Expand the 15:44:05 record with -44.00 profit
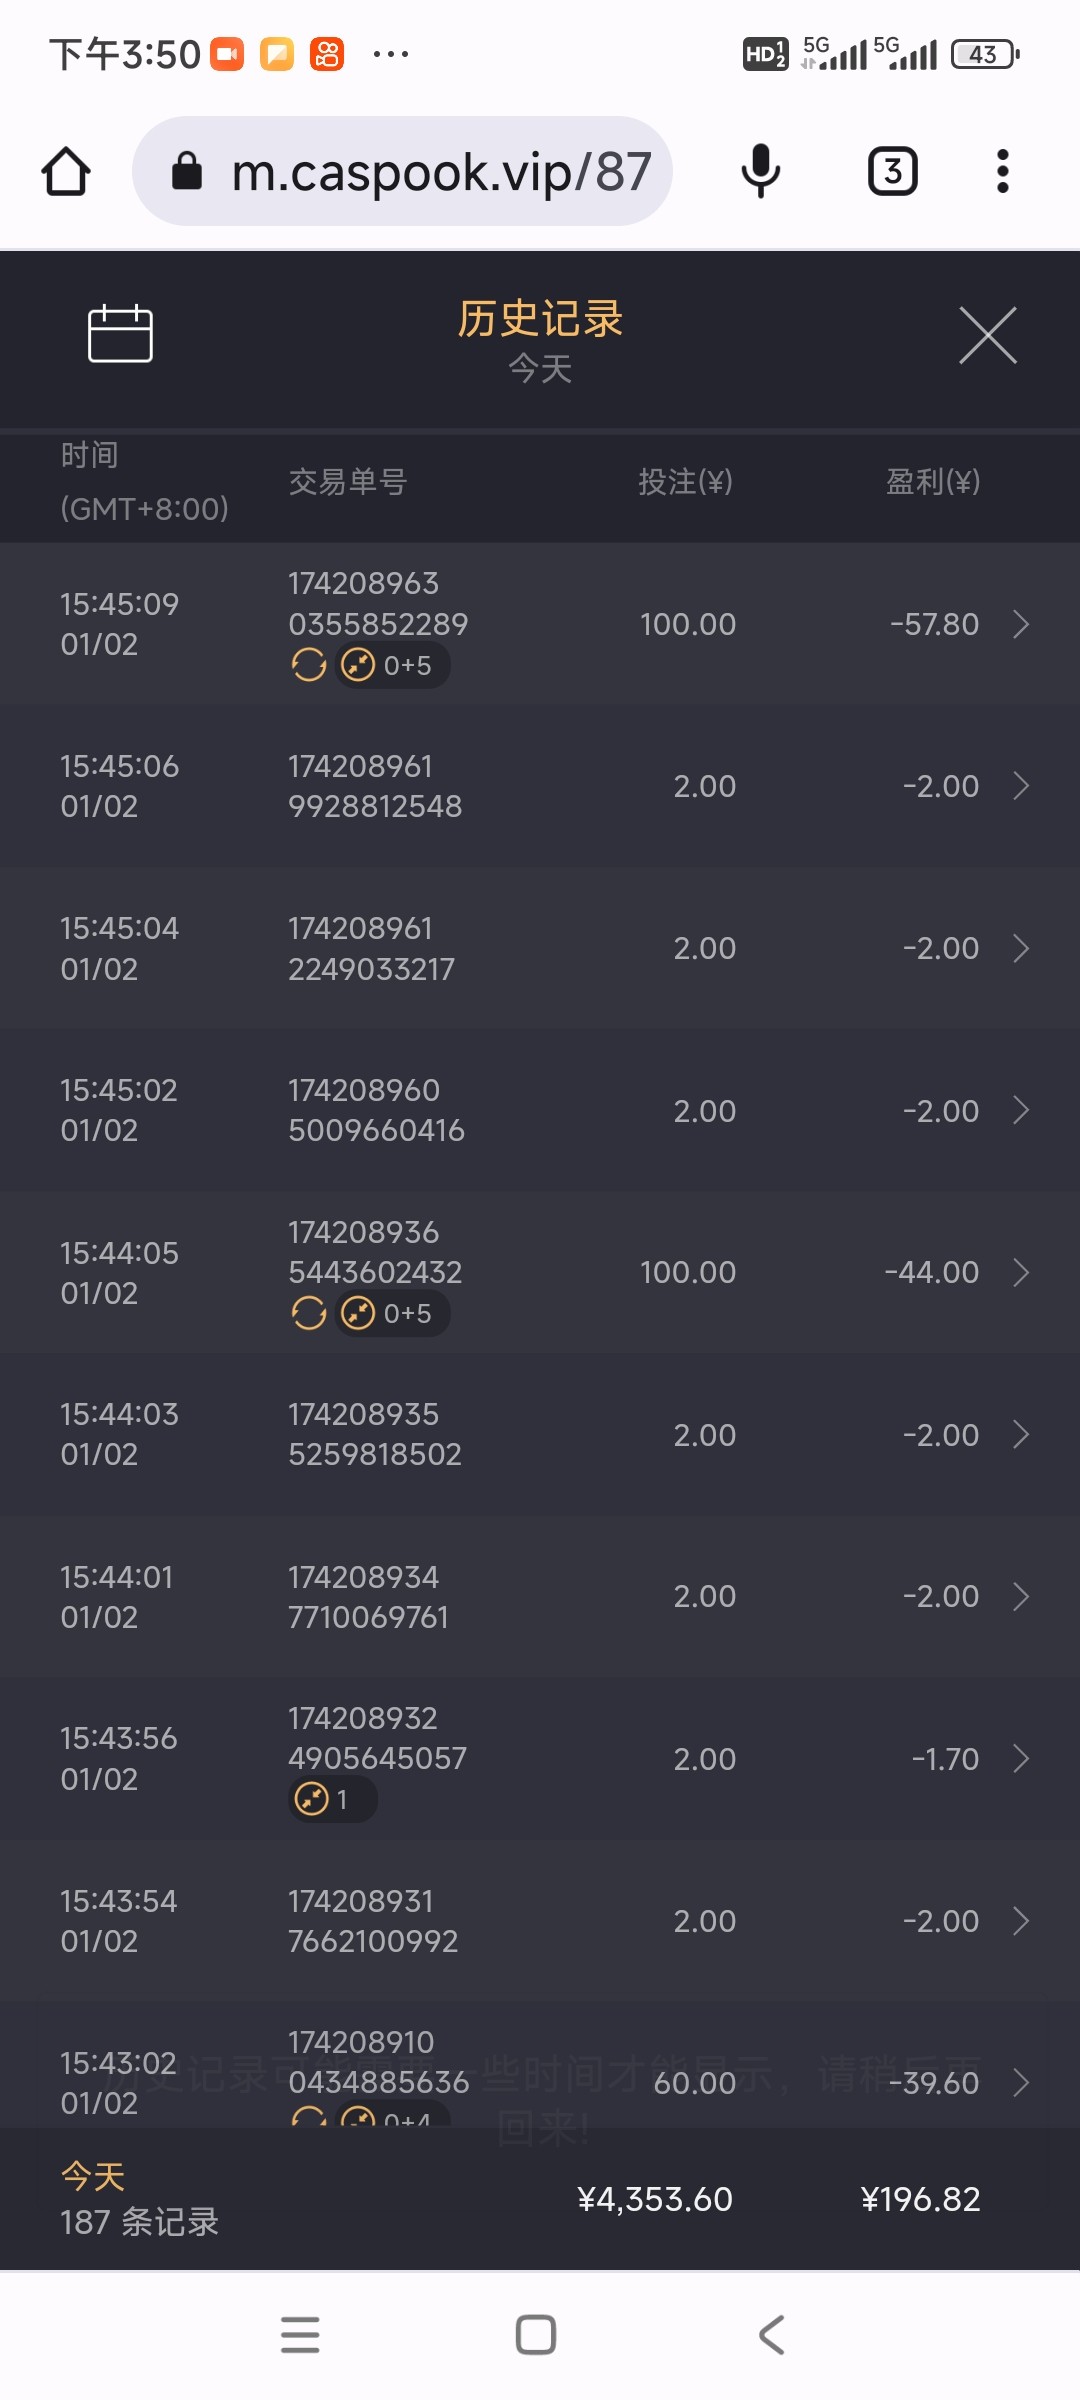 [1020, 1272]
